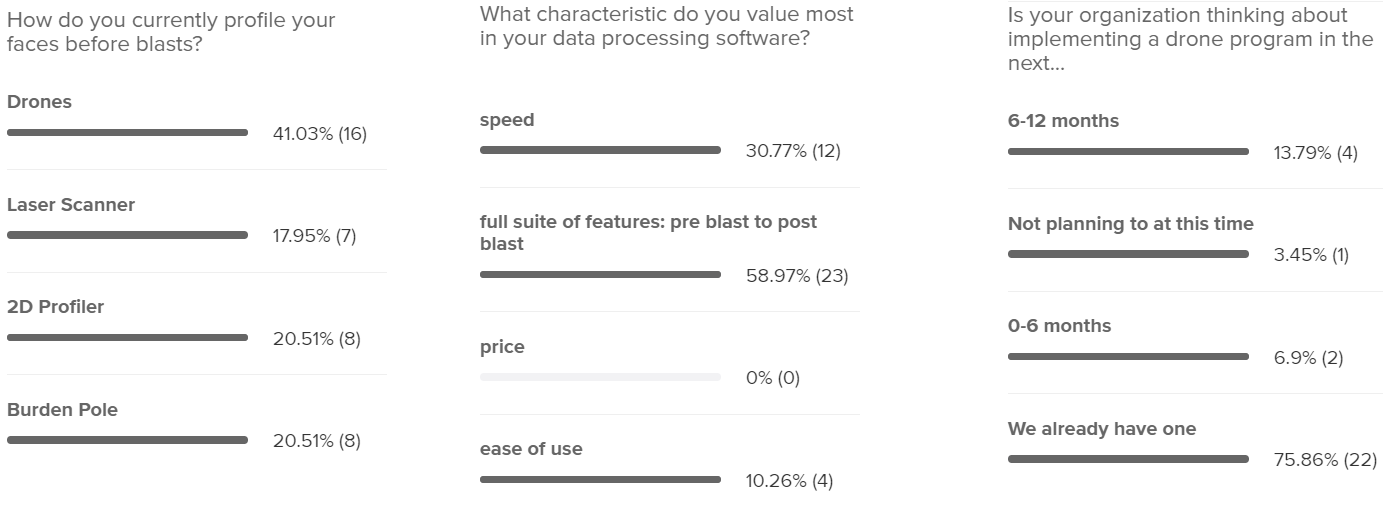
Task: Click the 0-6 months progress bar
Action: 1128,357
